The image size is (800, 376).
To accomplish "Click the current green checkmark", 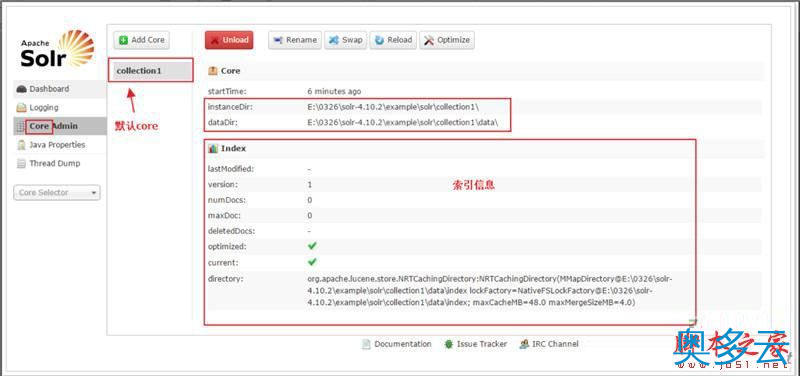I will click(x=312, y=262).
